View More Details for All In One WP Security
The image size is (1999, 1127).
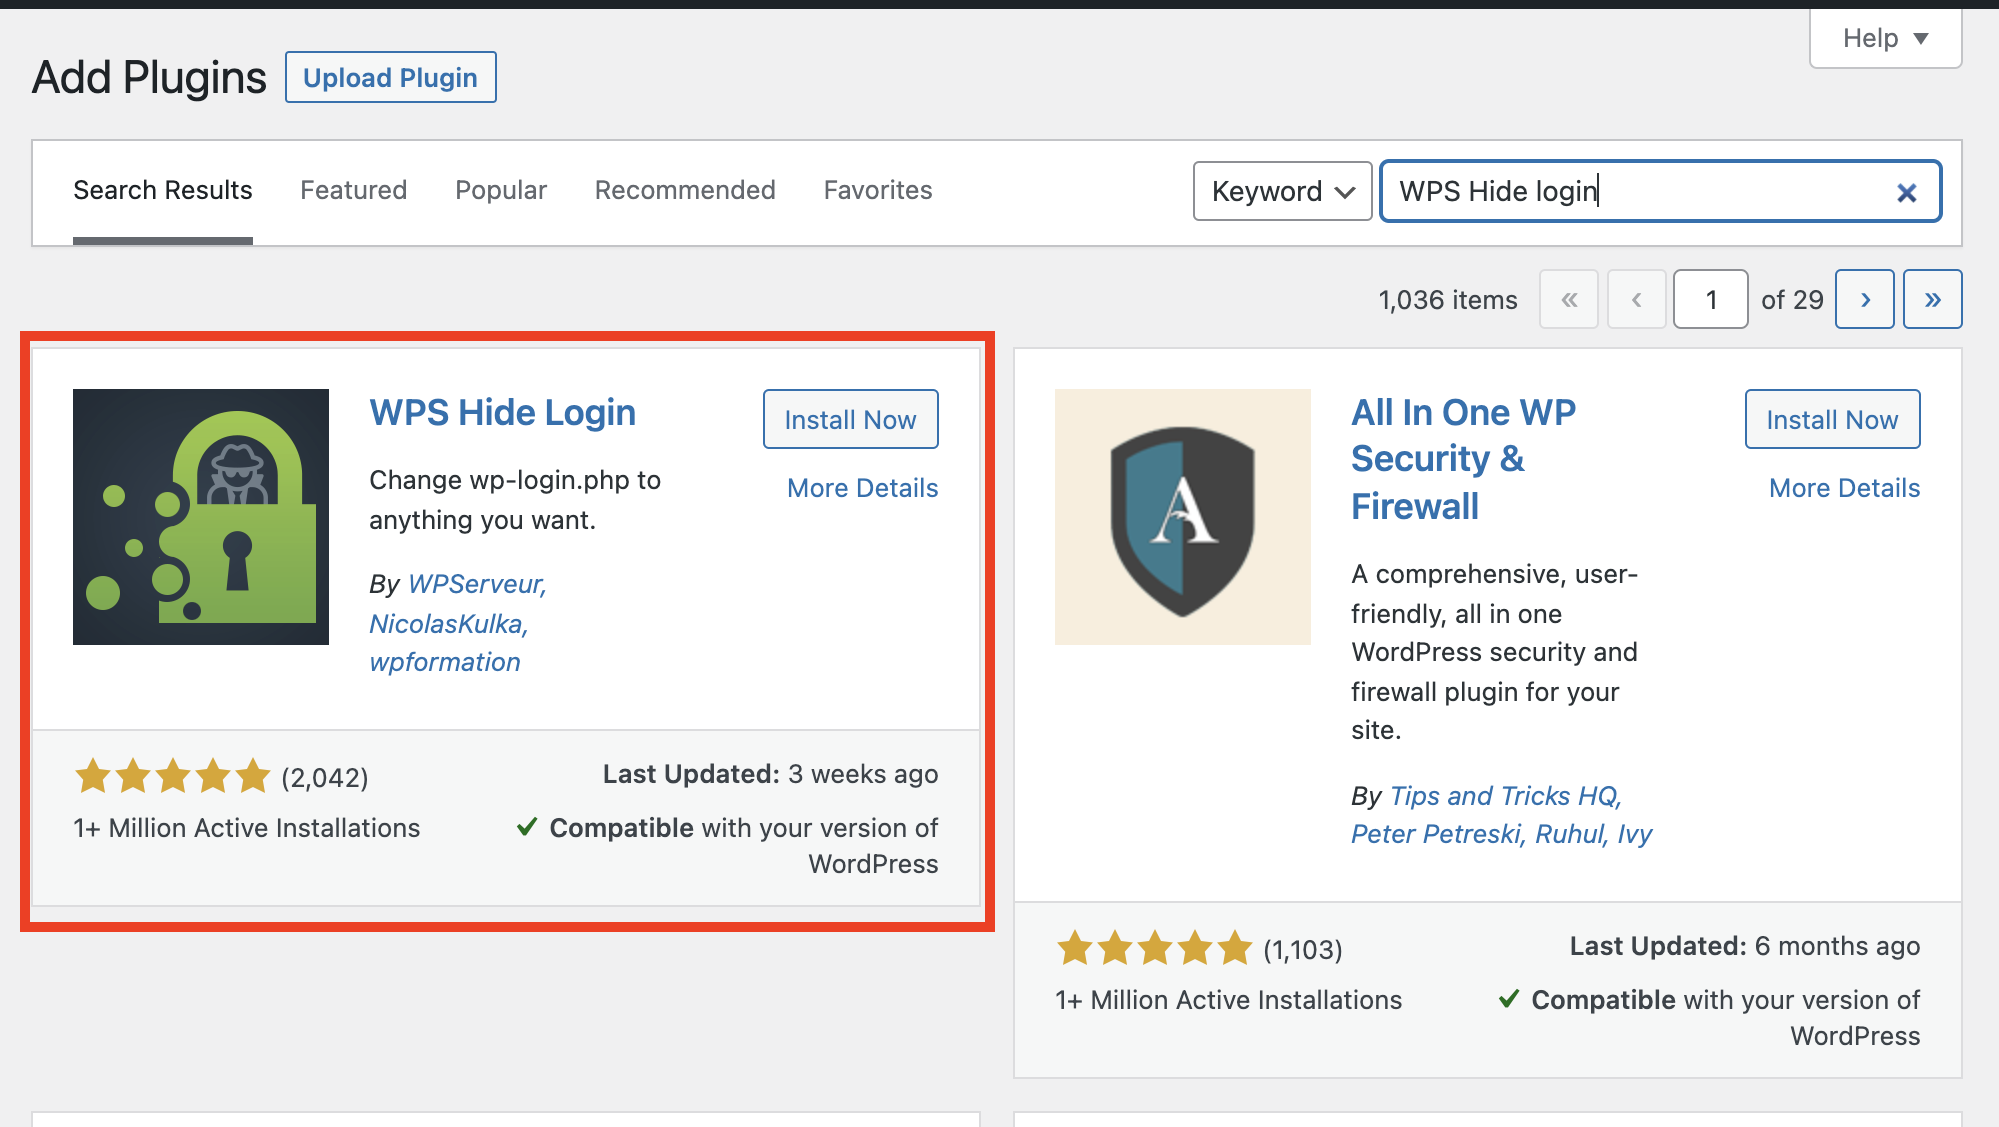1845,488
